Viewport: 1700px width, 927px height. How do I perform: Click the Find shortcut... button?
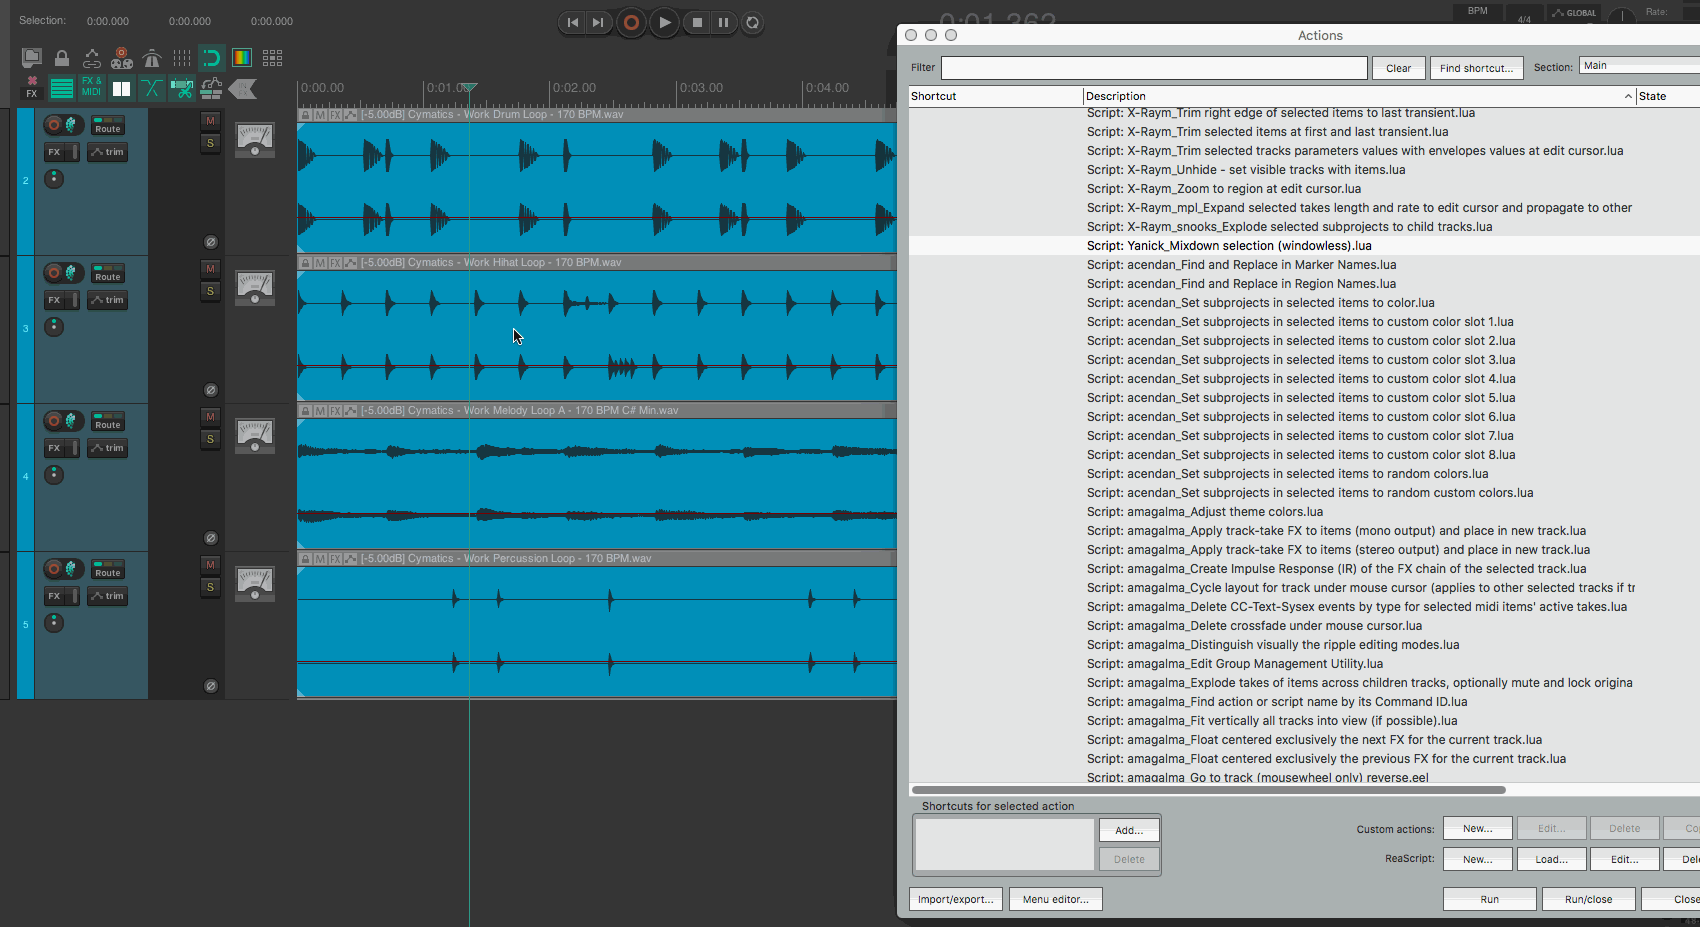pos(1476,68)
